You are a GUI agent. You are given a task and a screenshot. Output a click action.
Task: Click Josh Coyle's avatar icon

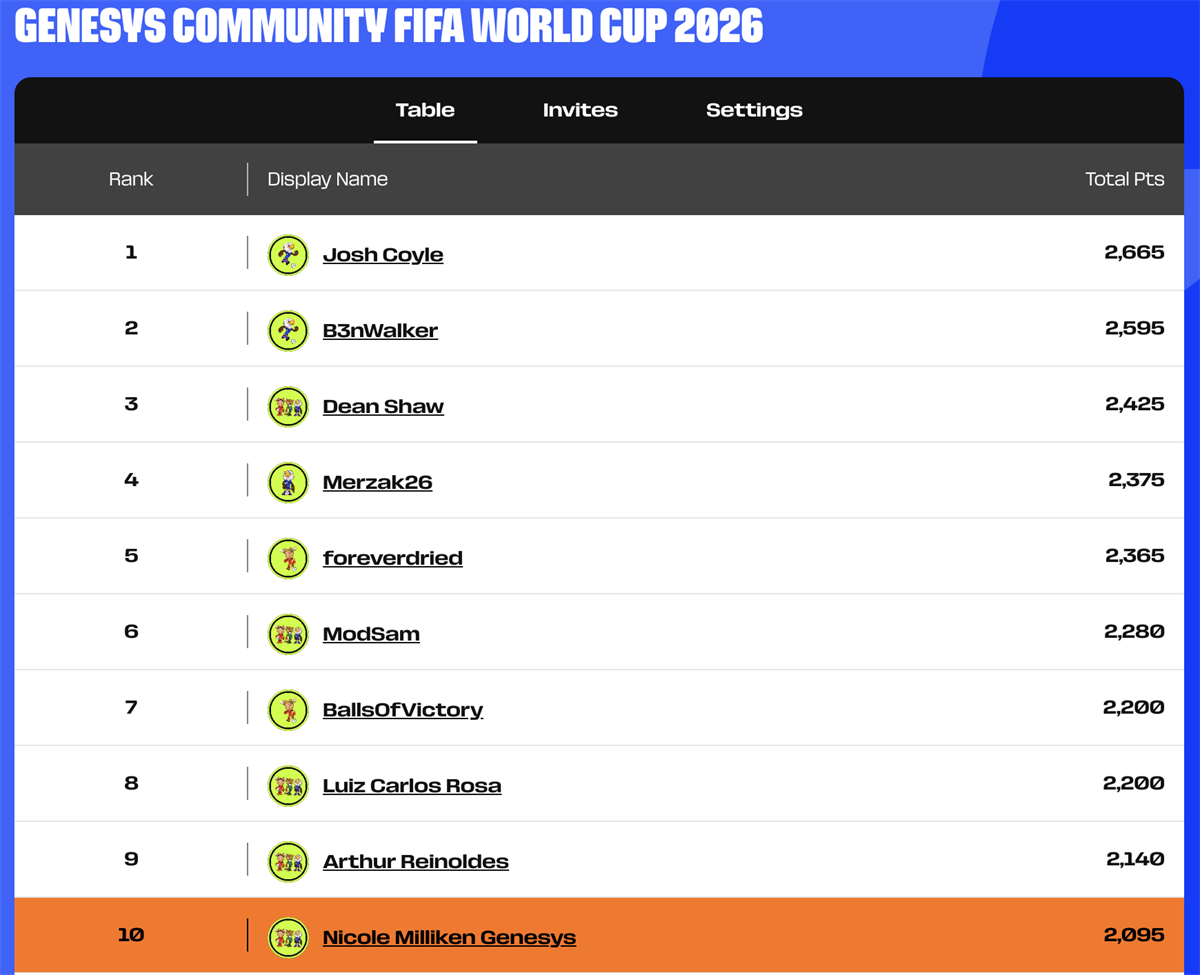(x=288, y=254)
